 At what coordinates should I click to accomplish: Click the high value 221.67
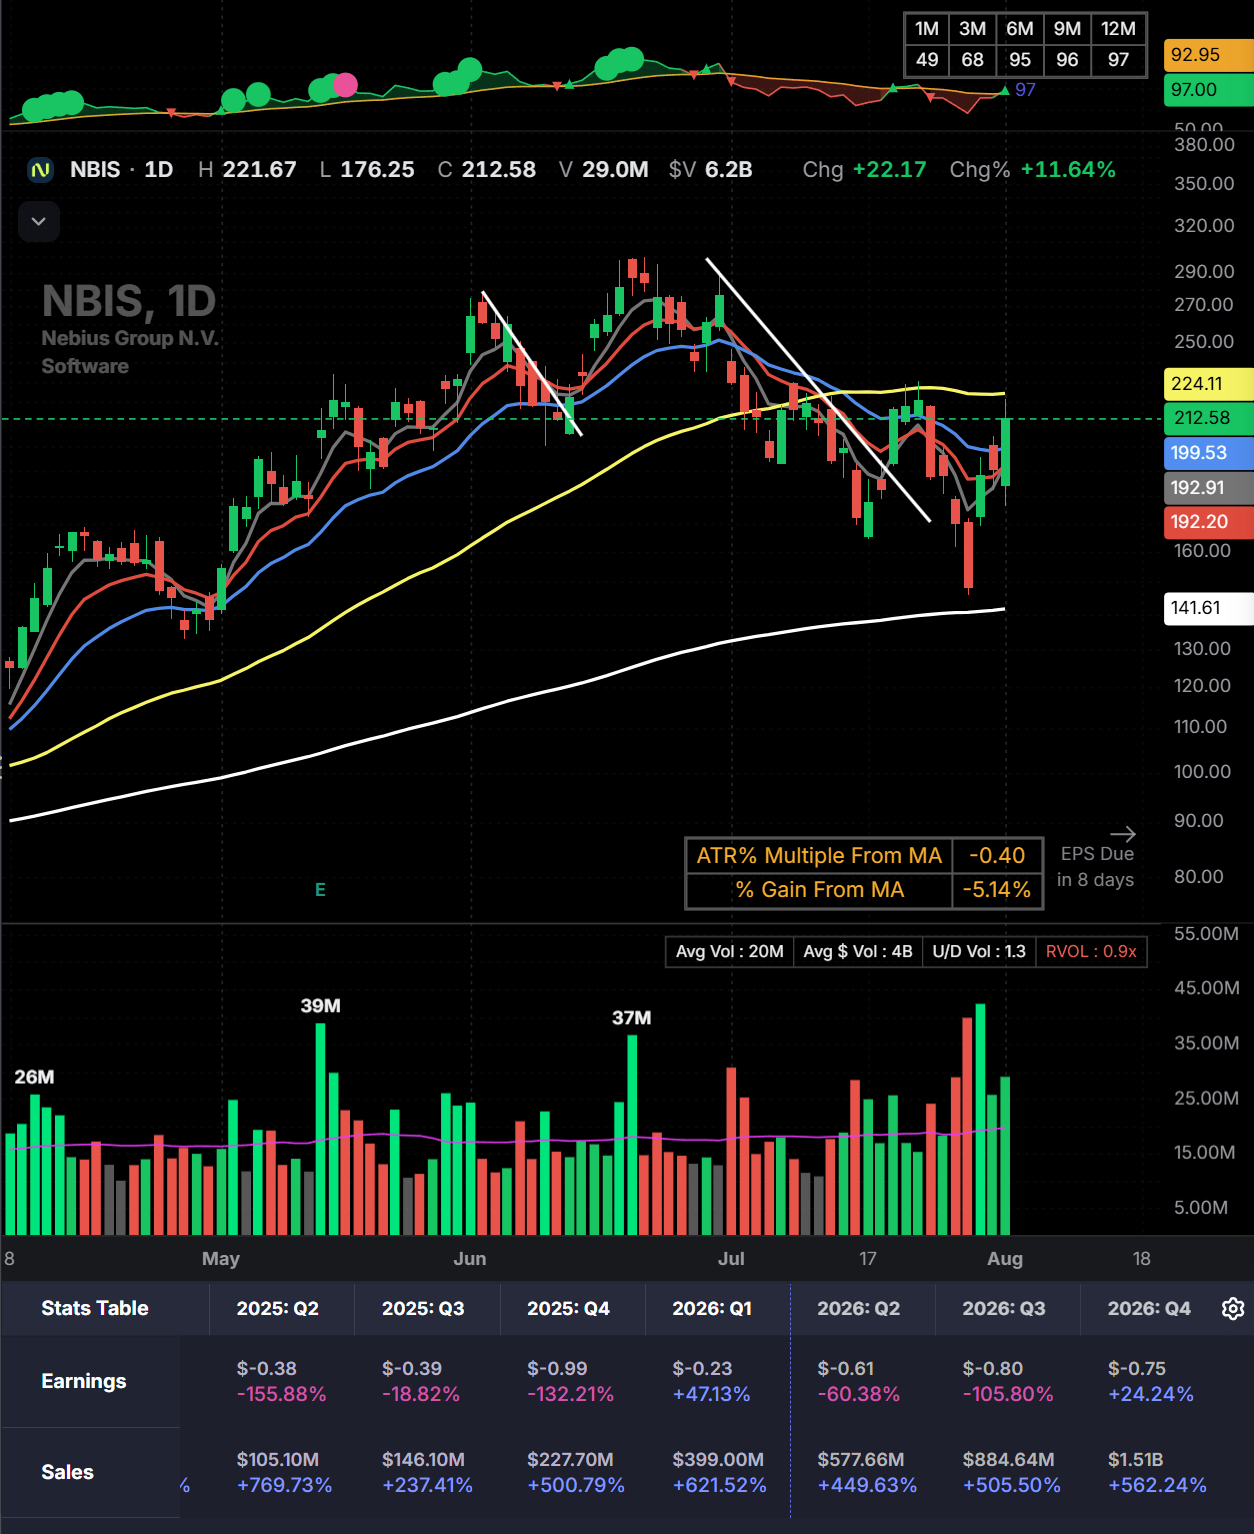pyautogui.click(x=260, y=170)
